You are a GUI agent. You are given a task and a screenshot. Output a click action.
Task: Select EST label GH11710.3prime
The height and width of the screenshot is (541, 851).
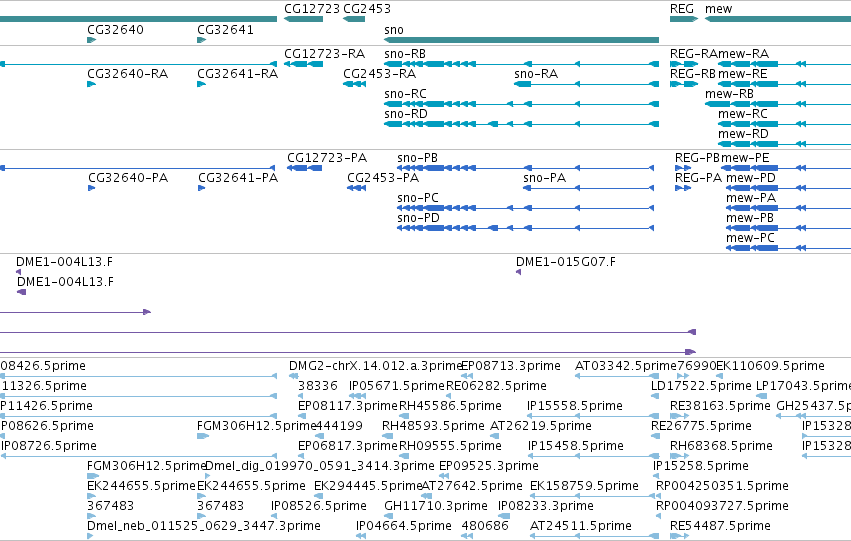pyautogui.click(x=436, y=506)
